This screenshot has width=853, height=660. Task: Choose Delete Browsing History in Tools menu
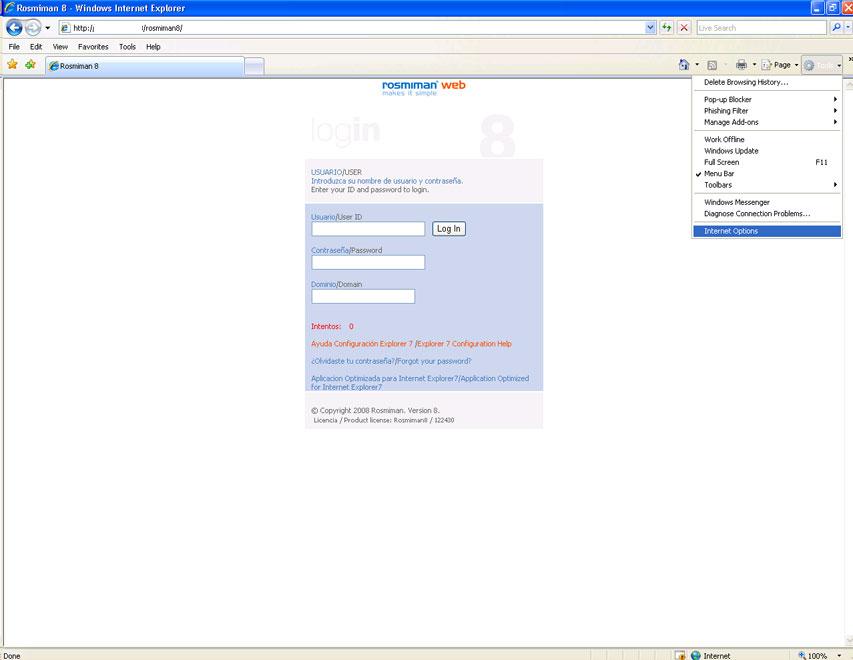pyautogui.click(x=767, y=82)
